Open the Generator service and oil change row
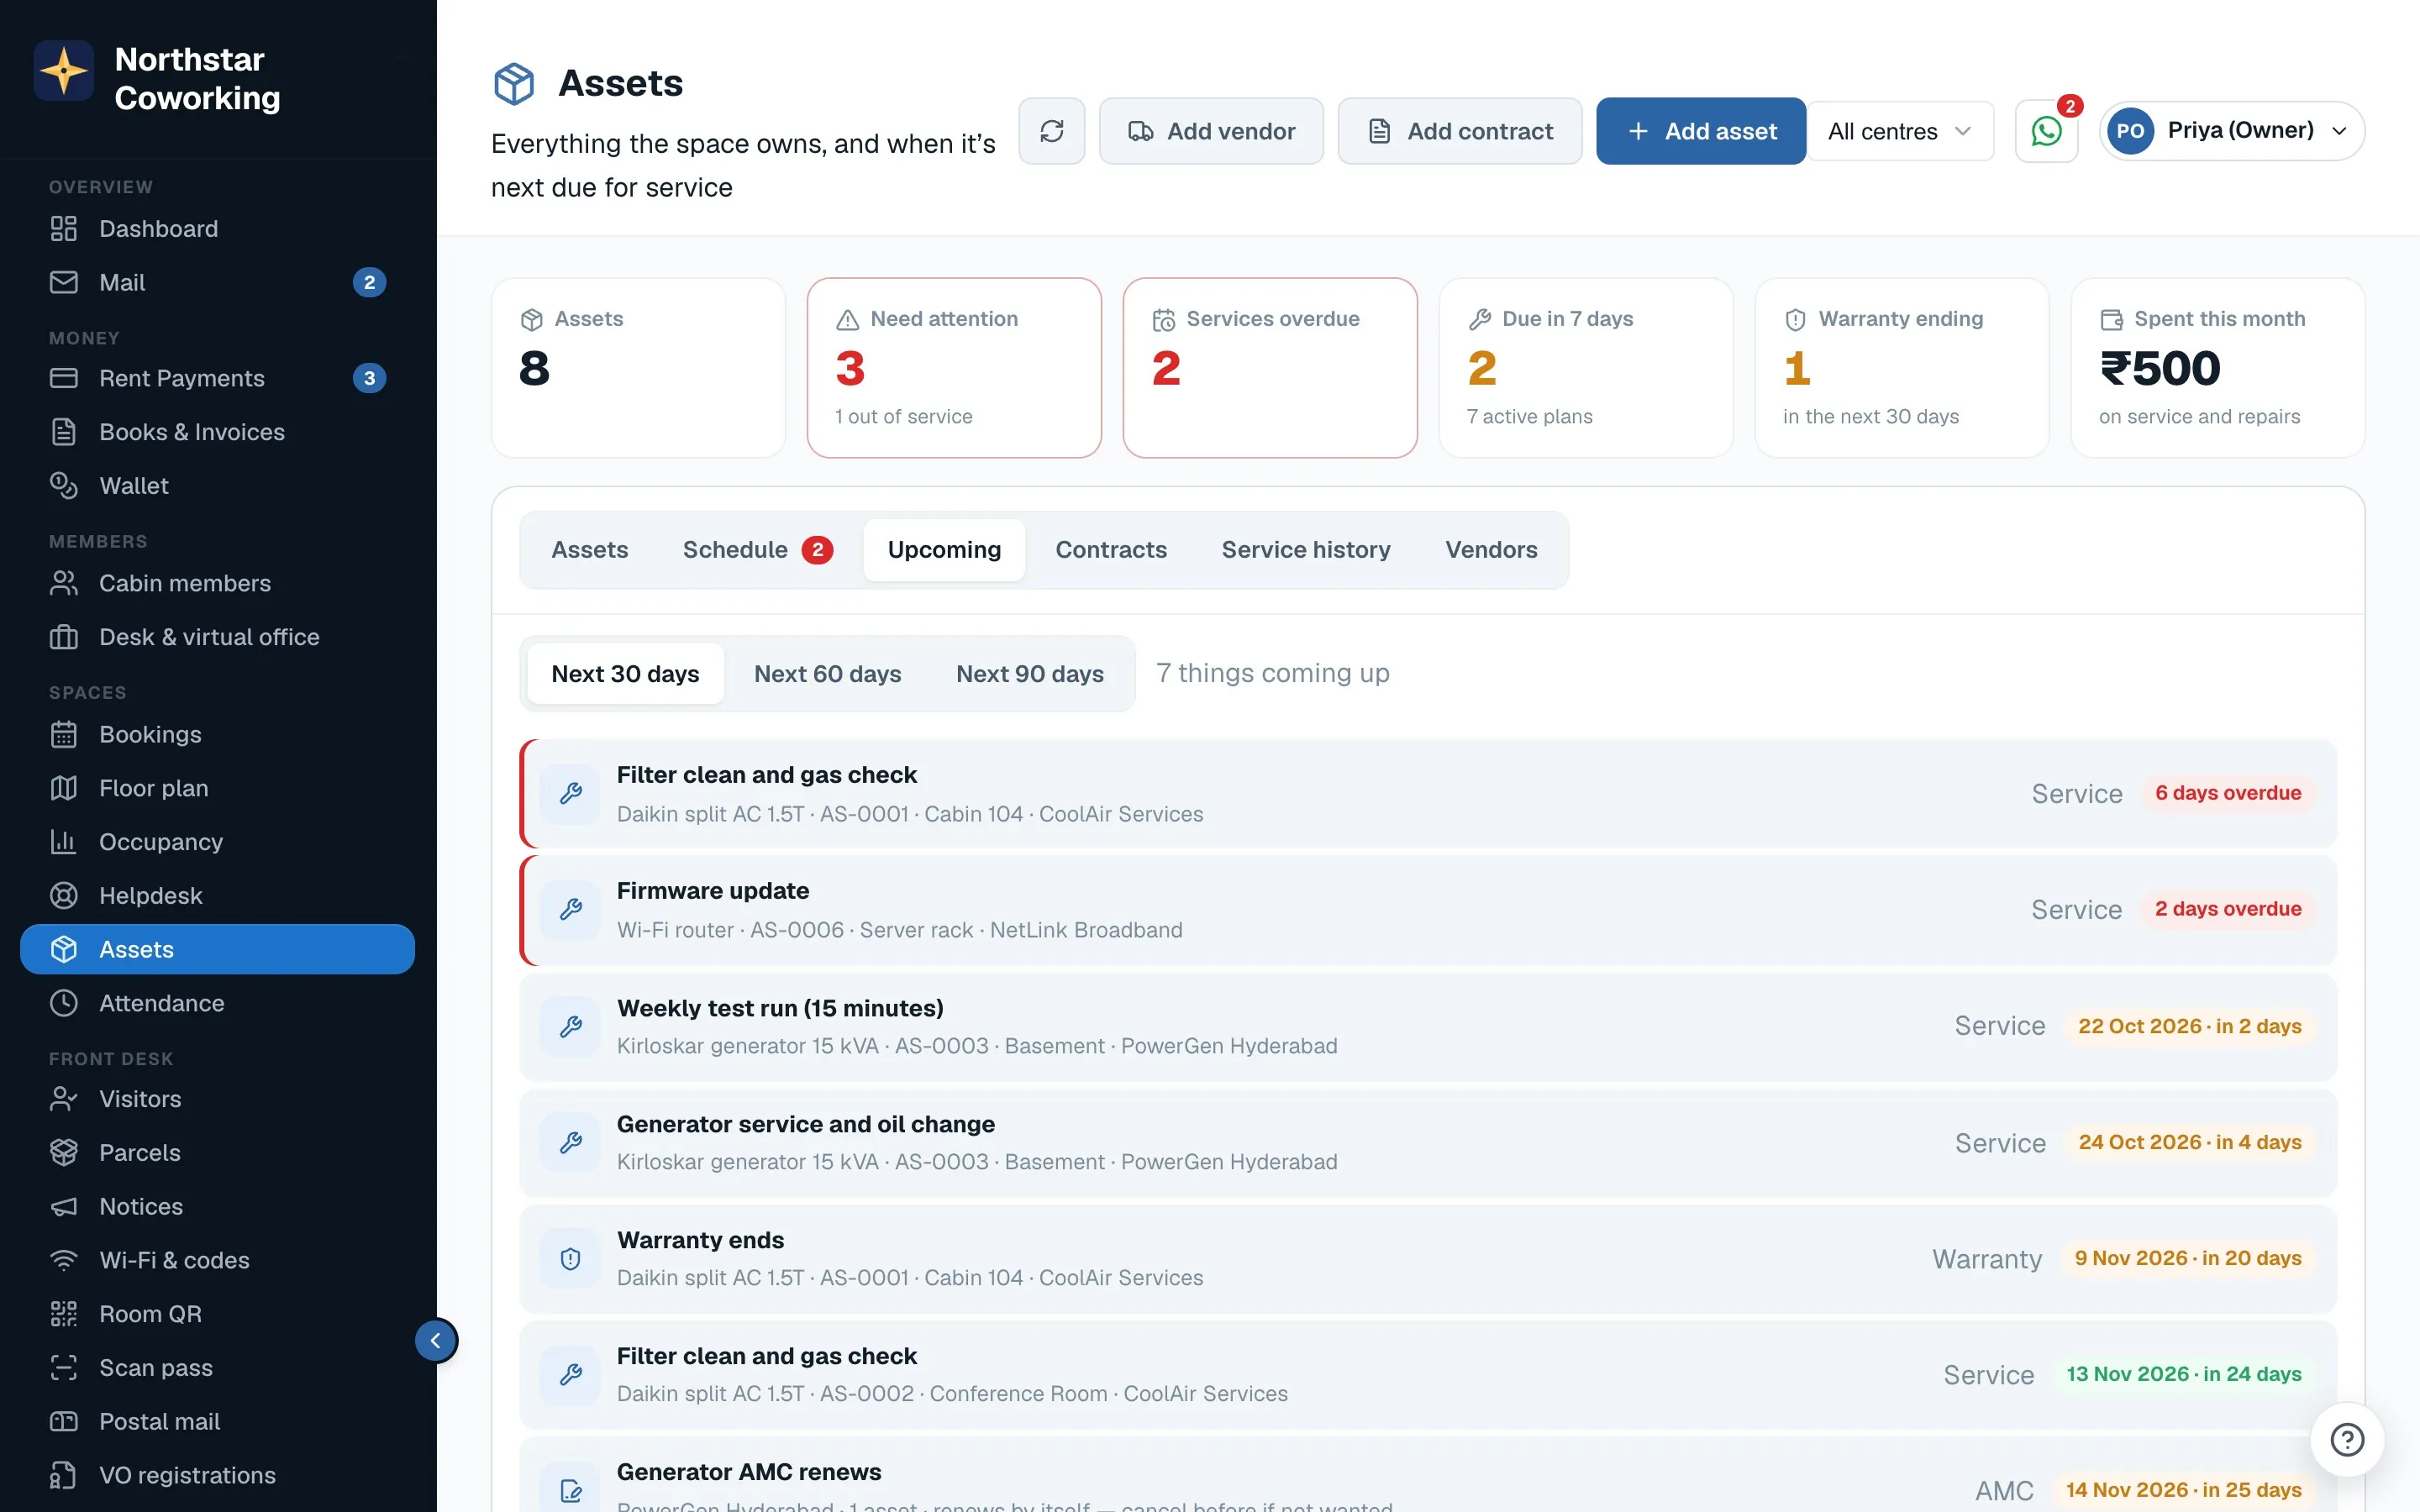The height and width of the screenshot is (1512, 2420). [x=1428, y=1142]
